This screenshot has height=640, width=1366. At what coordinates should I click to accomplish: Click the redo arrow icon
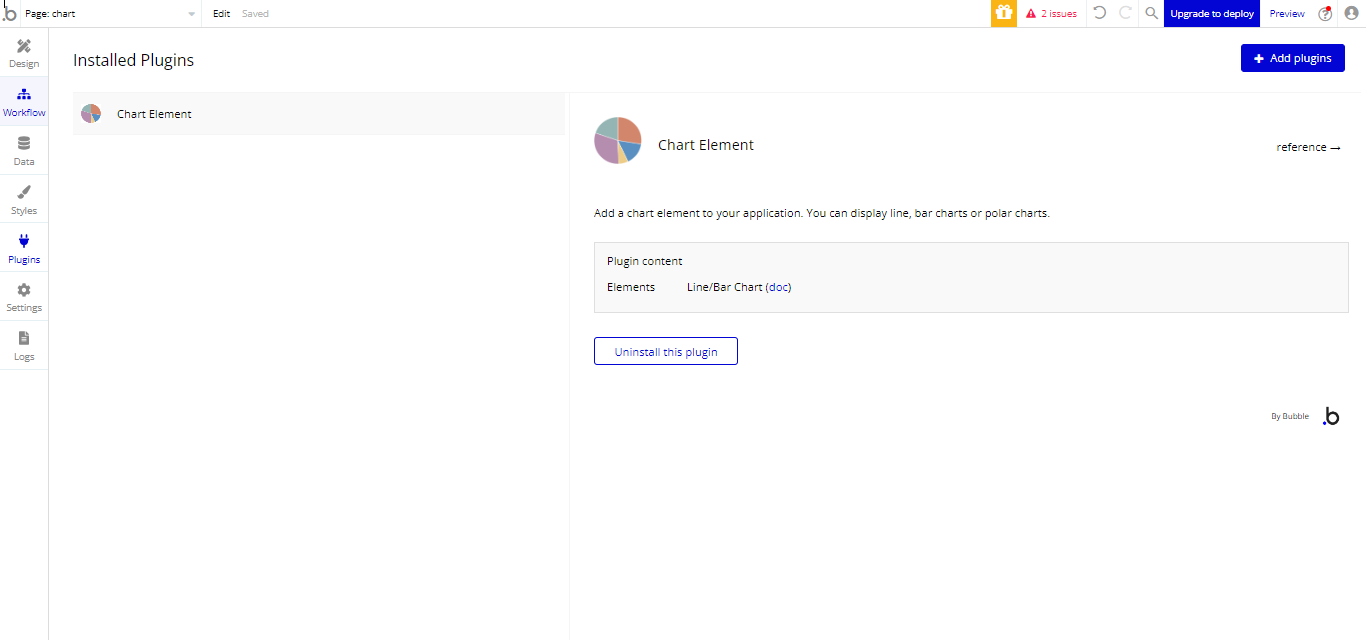click(x=1125, y=13)
